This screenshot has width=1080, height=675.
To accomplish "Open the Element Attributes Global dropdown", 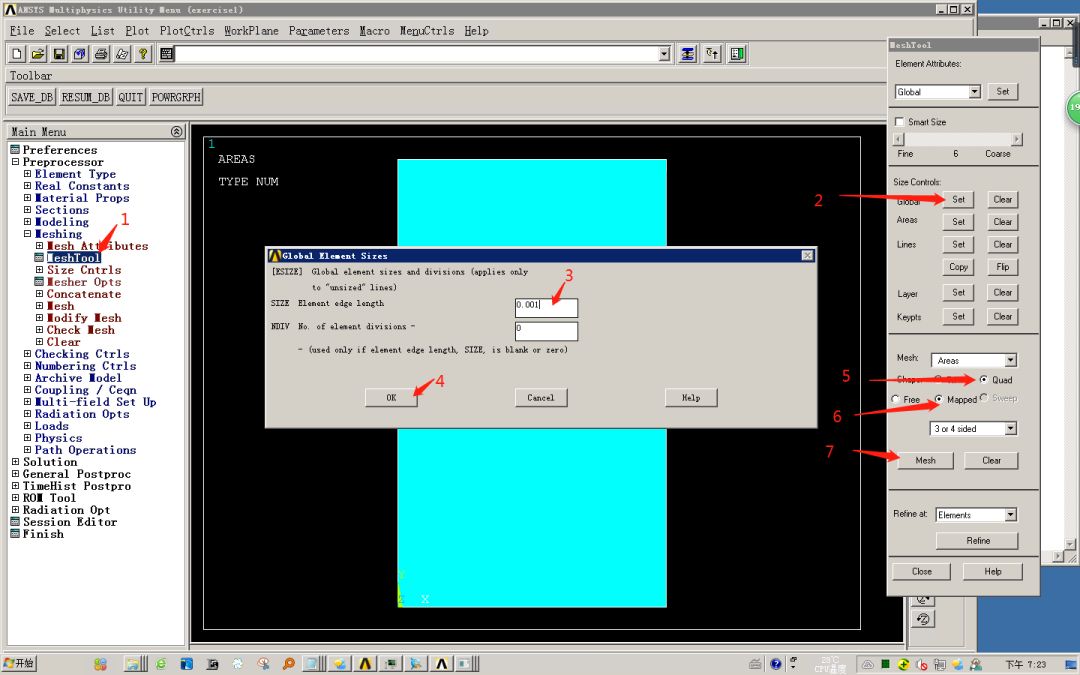I will click(975, 91).
